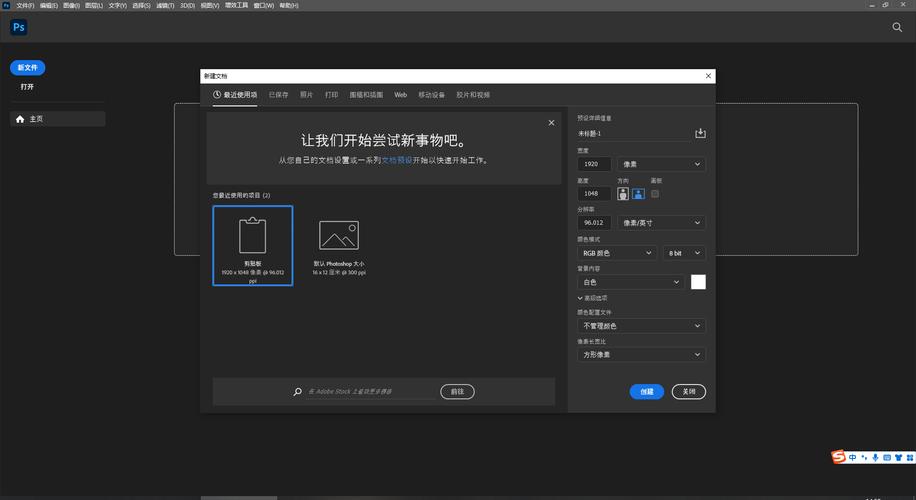
Task: Open the 3D(D) menu
Action: tap(187, 5)
